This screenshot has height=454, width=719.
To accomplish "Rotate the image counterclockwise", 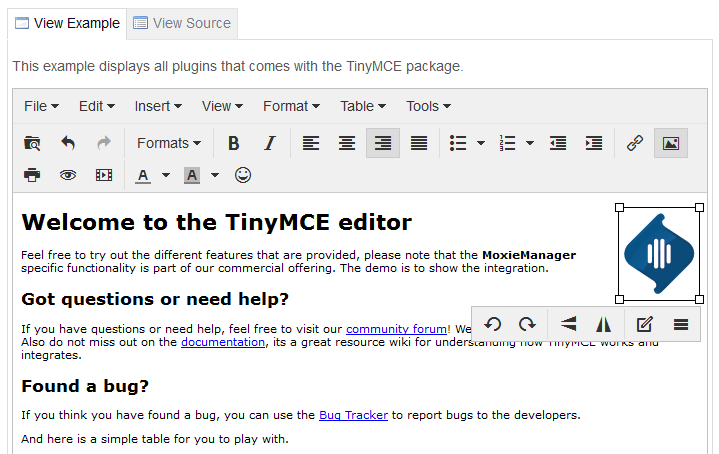I will click(x=492, y=325).
